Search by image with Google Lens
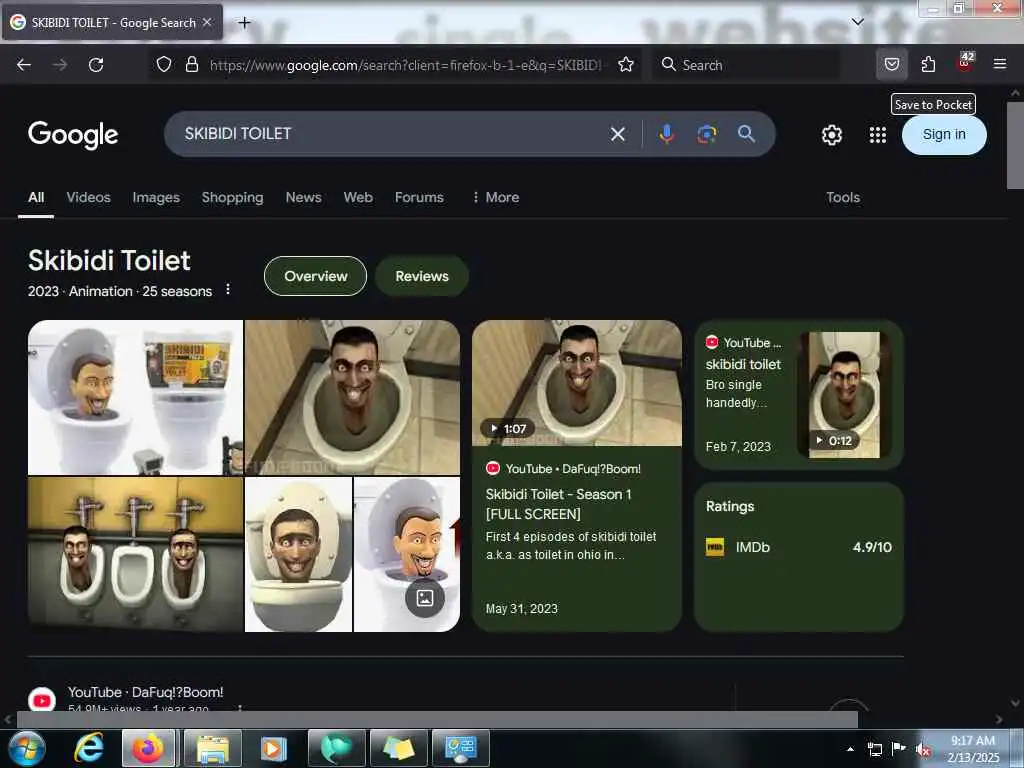This screenshot has width=1024, height=768. [707, 134]
